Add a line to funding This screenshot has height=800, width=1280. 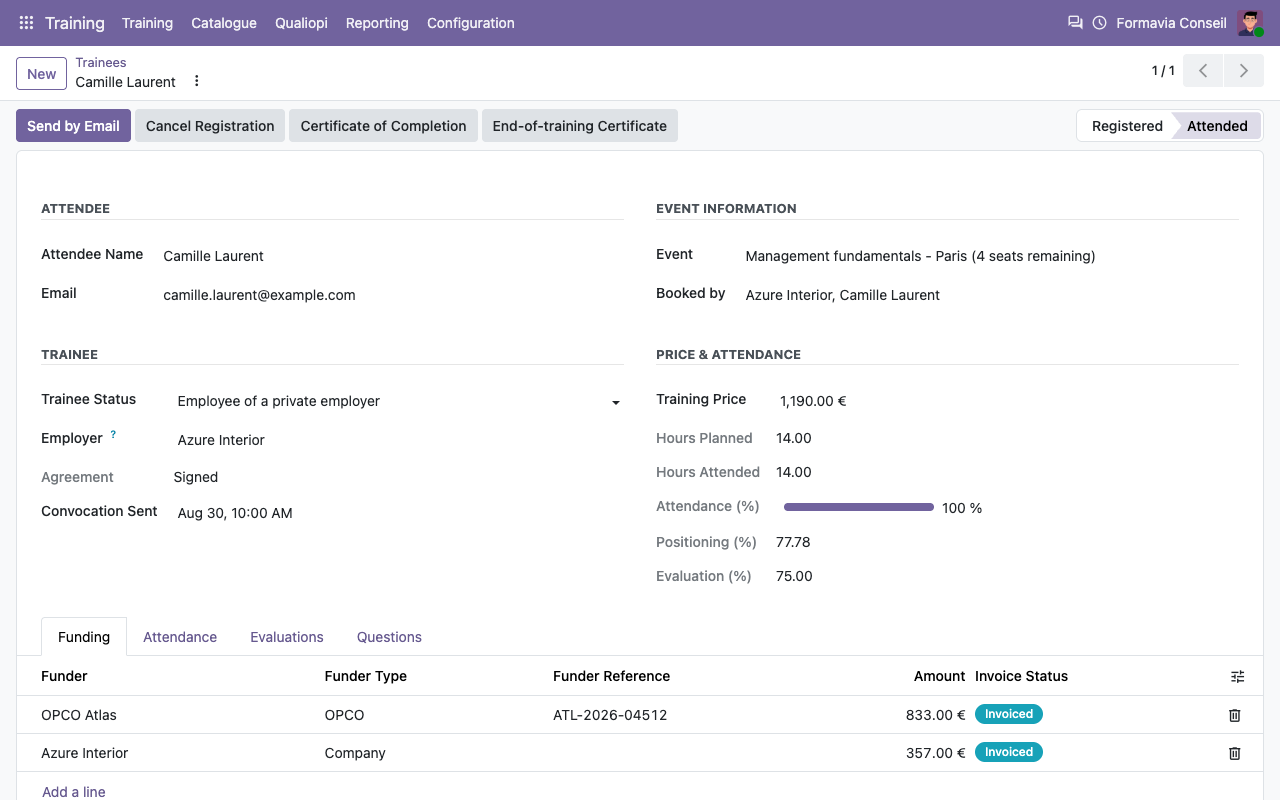74,791
